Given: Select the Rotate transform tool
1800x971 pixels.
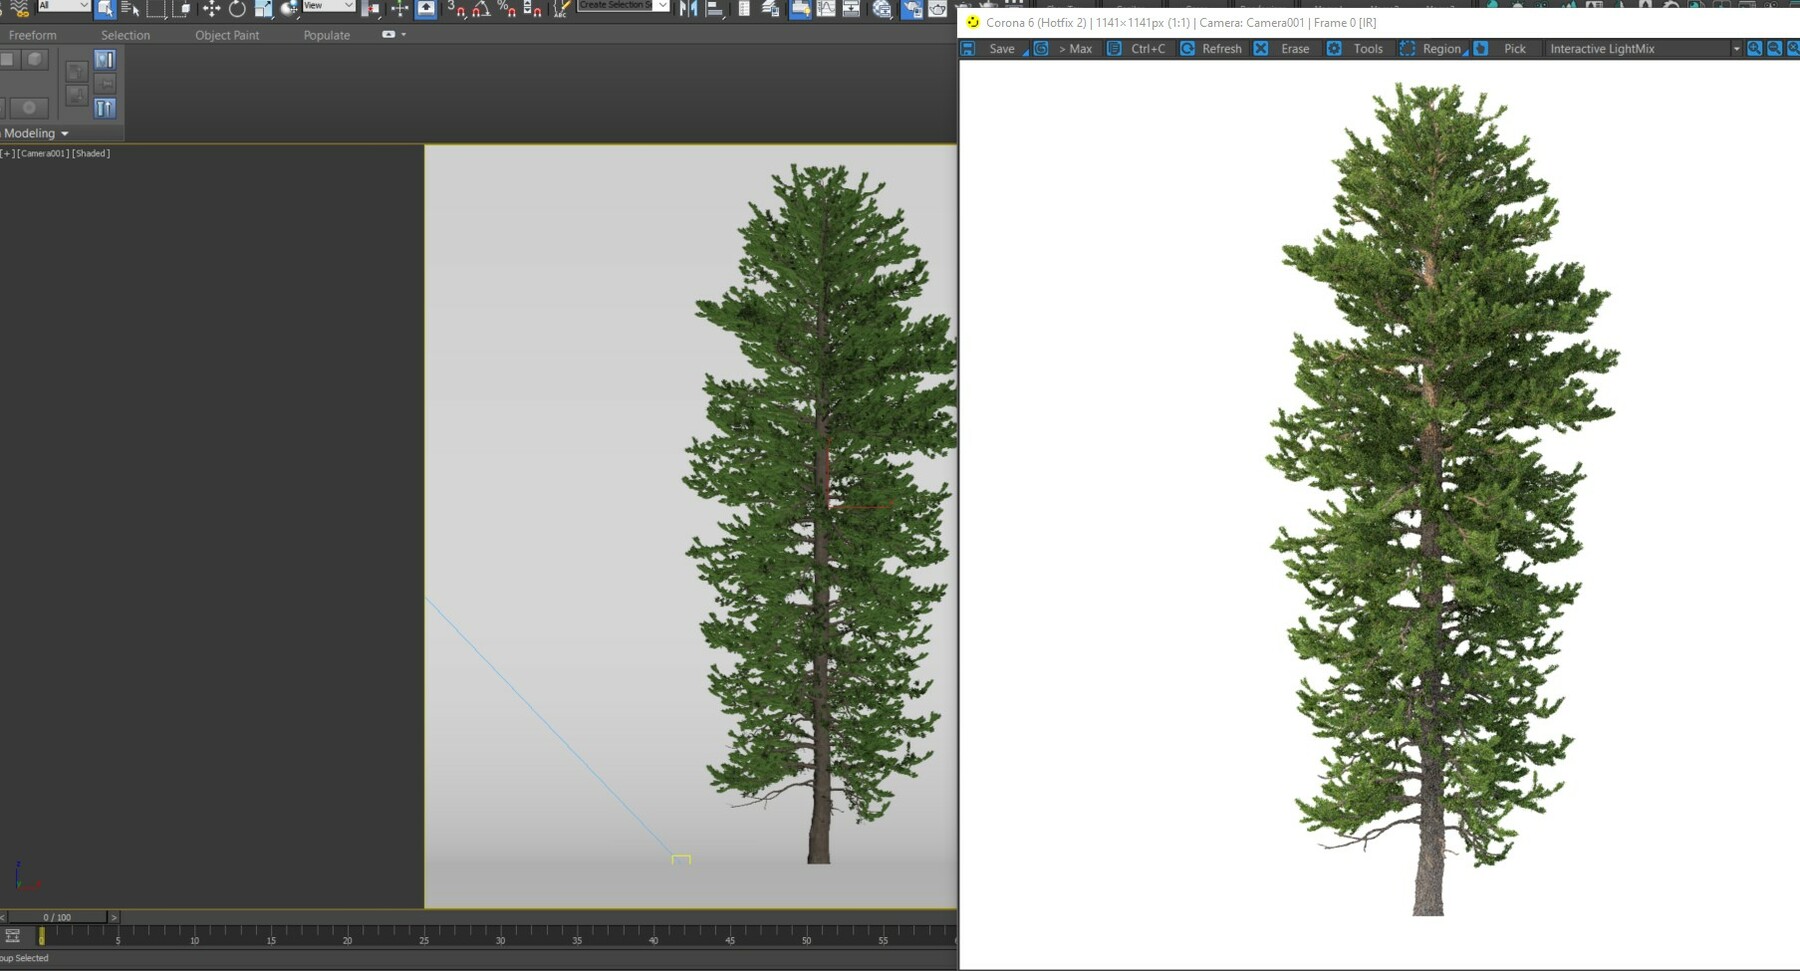Looking at the screenshot, I should pos(237,9).
